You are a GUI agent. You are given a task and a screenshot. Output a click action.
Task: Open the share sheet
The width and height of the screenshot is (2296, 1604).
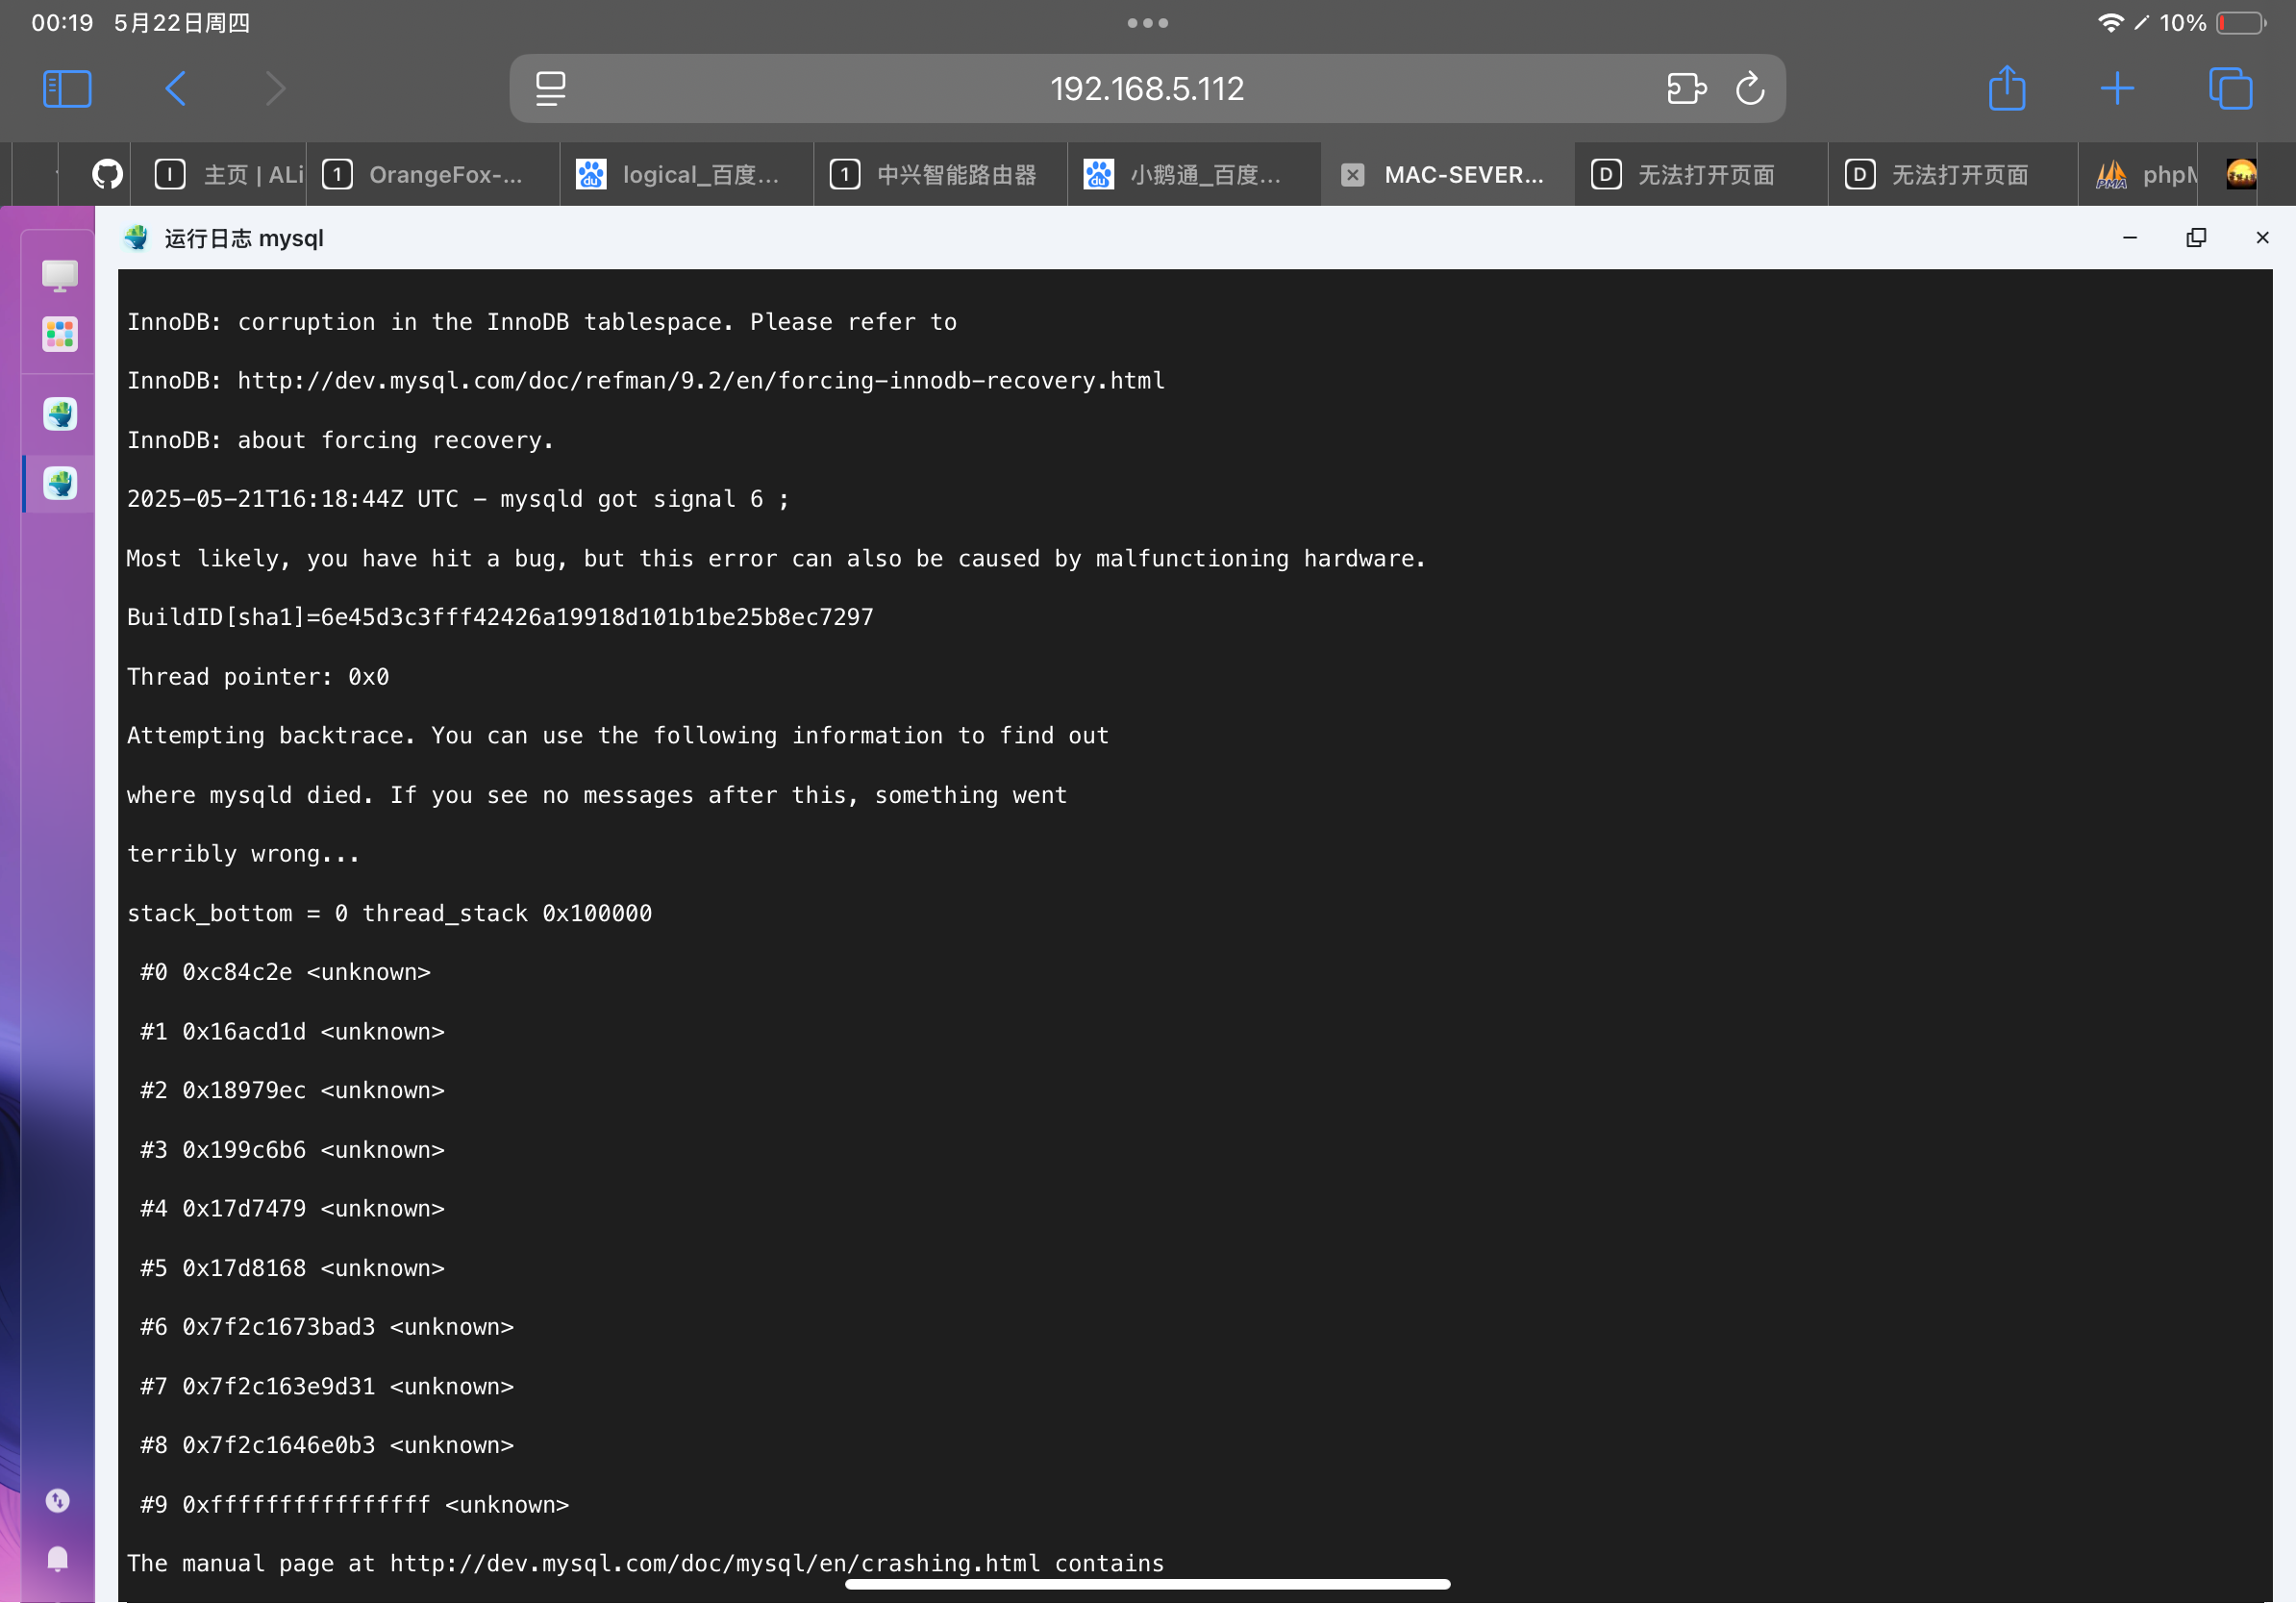2007,88
